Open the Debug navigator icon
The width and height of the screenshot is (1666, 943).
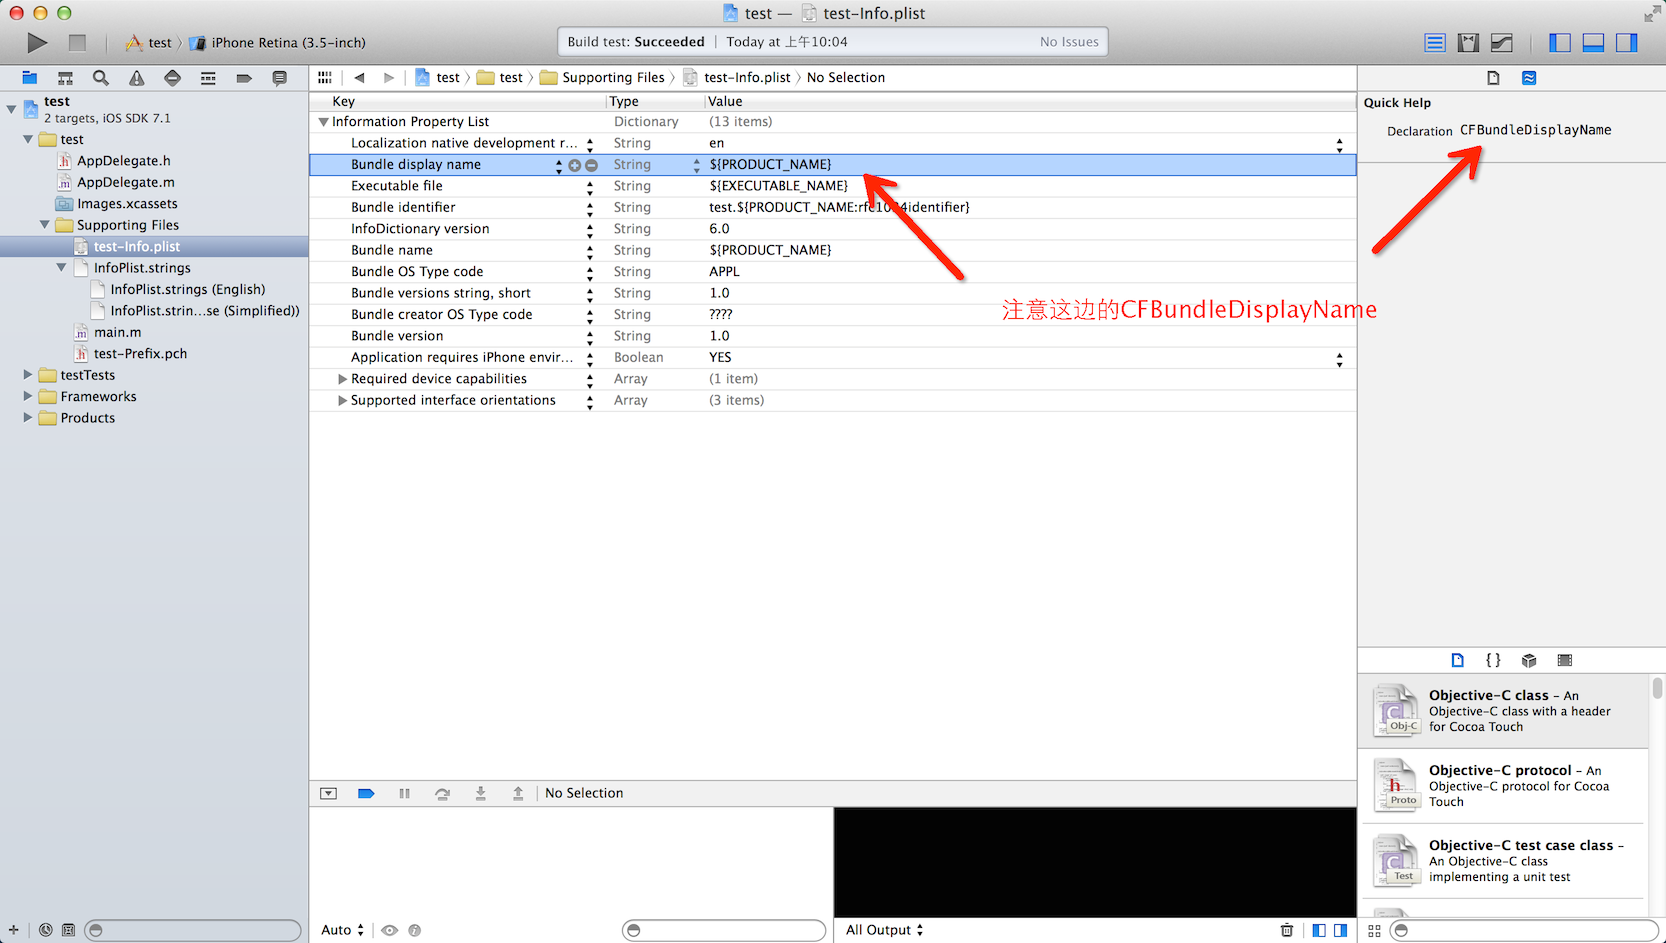click(x=208, y=78)
